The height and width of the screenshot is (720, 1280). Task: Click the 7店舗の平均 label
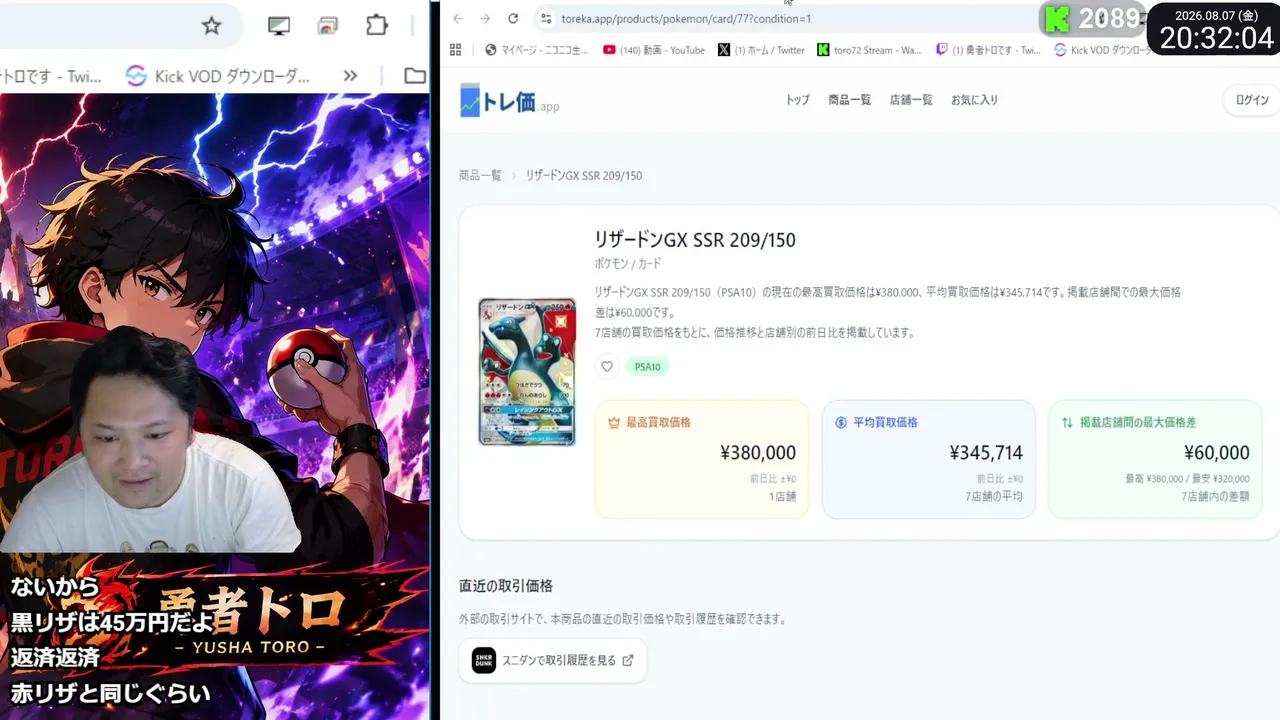coord(994,496)
